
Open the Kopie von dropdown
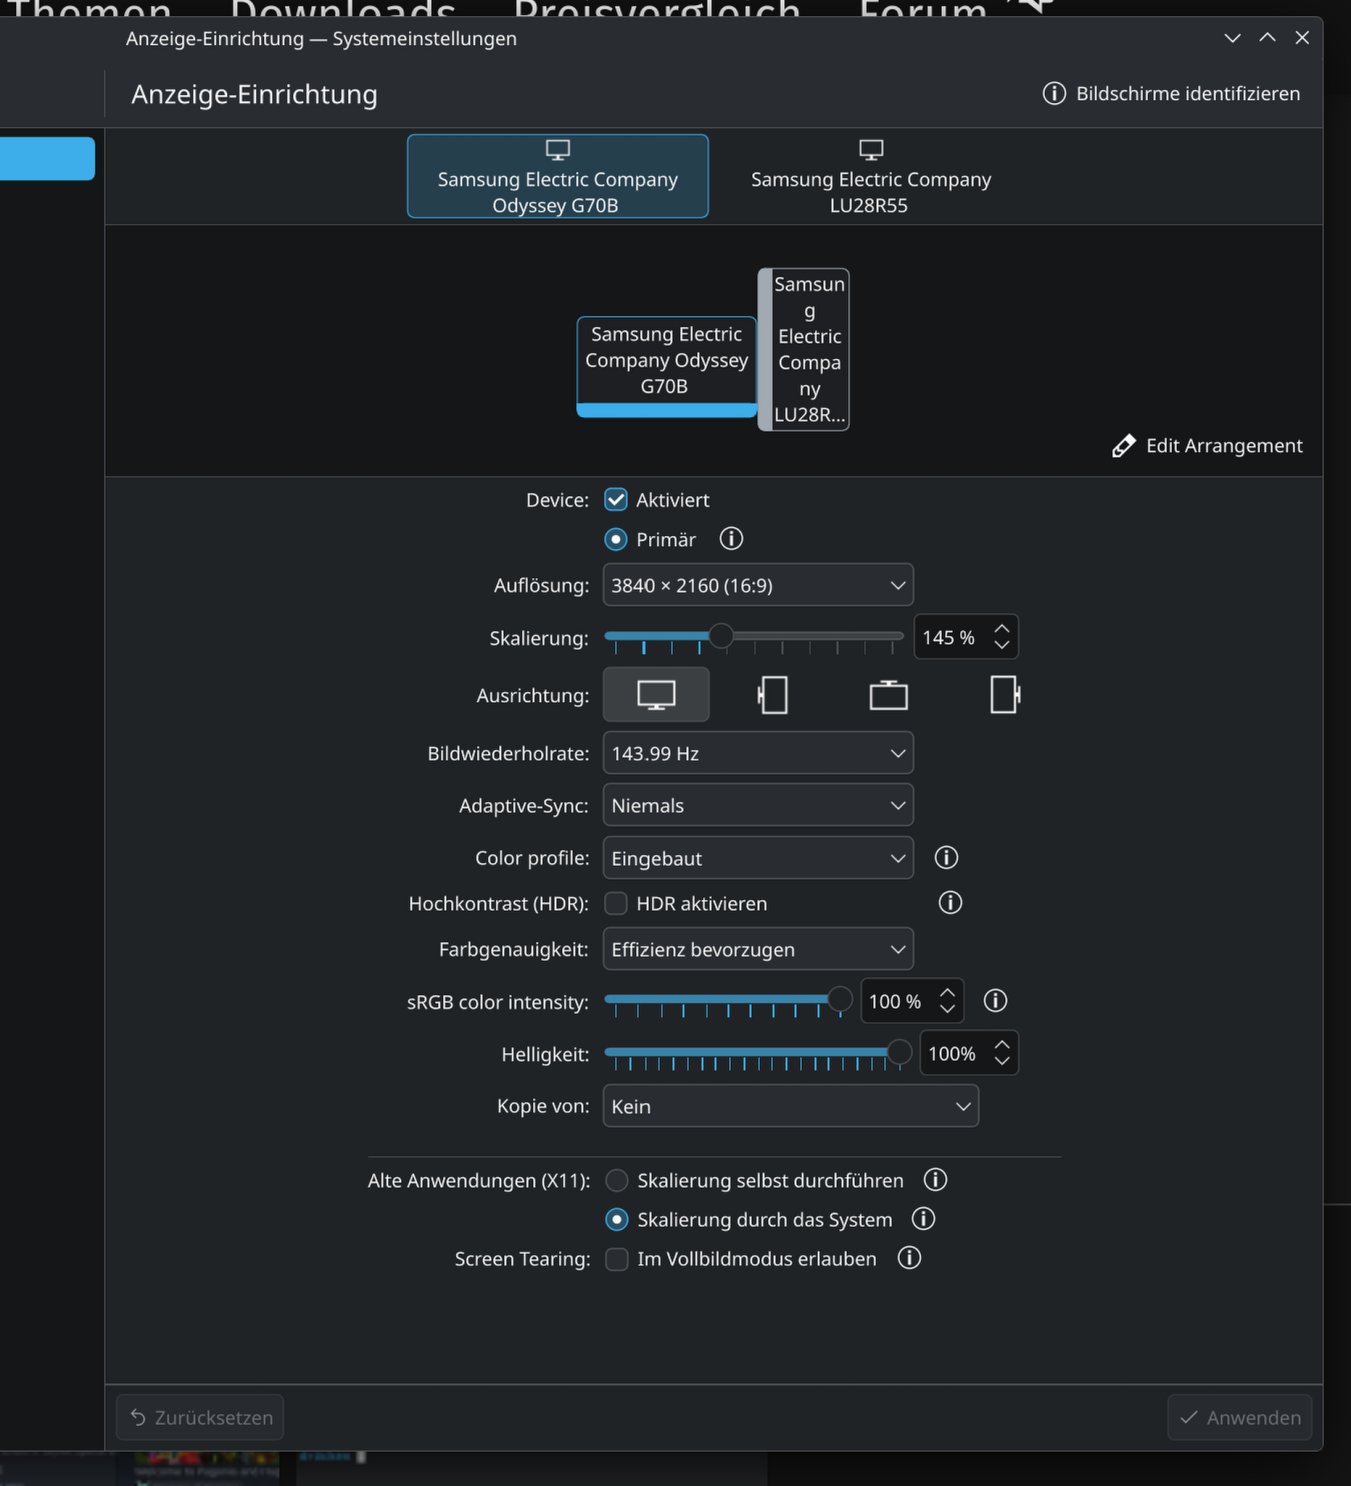(791, 1106)
